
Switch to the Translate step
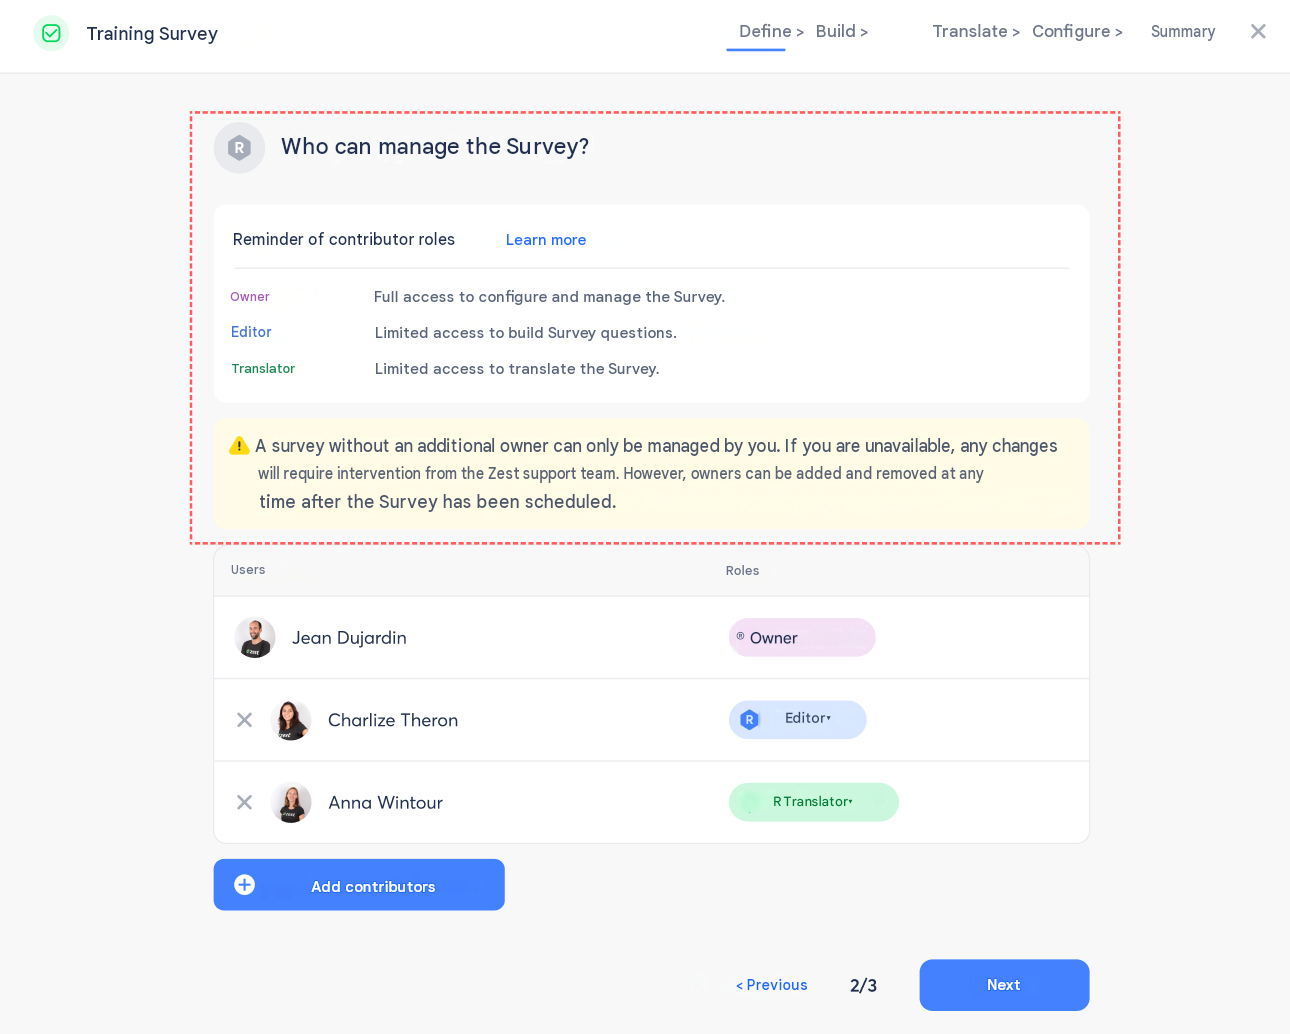click(x=976, y=32)
